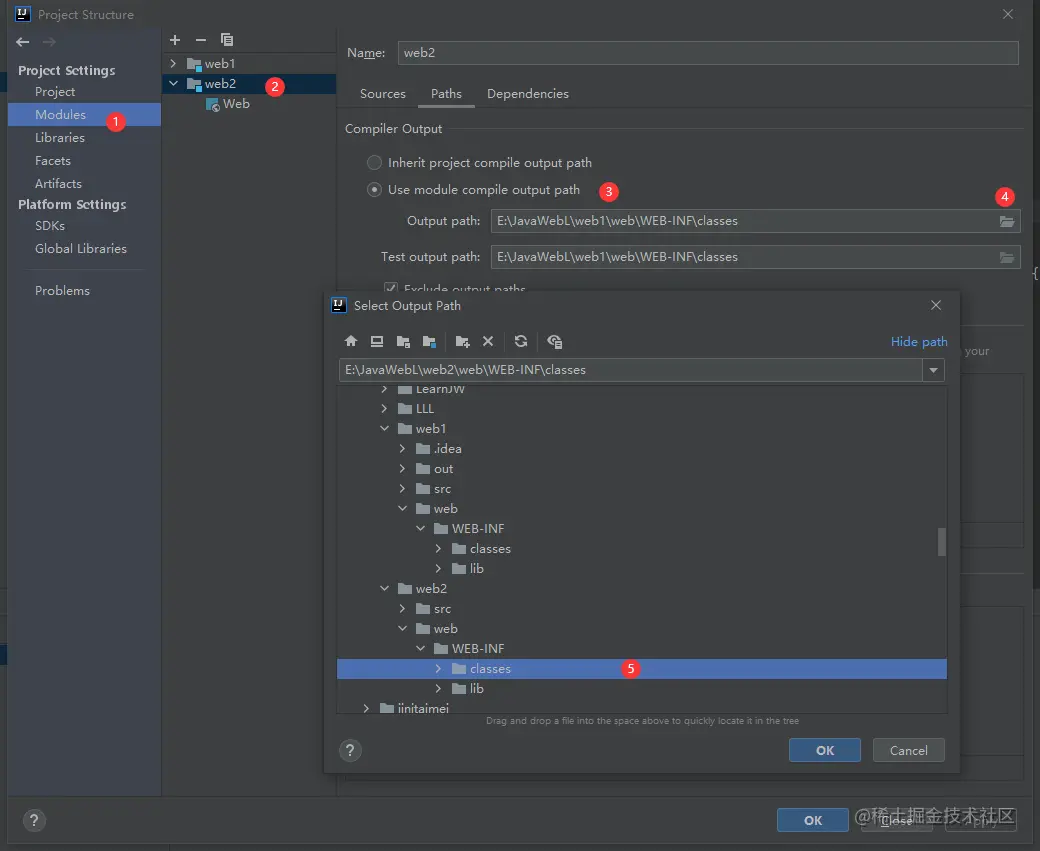Switch to the Sources tab
The height and width of the screenshot is (851, 1040).
tap(383, 94)
